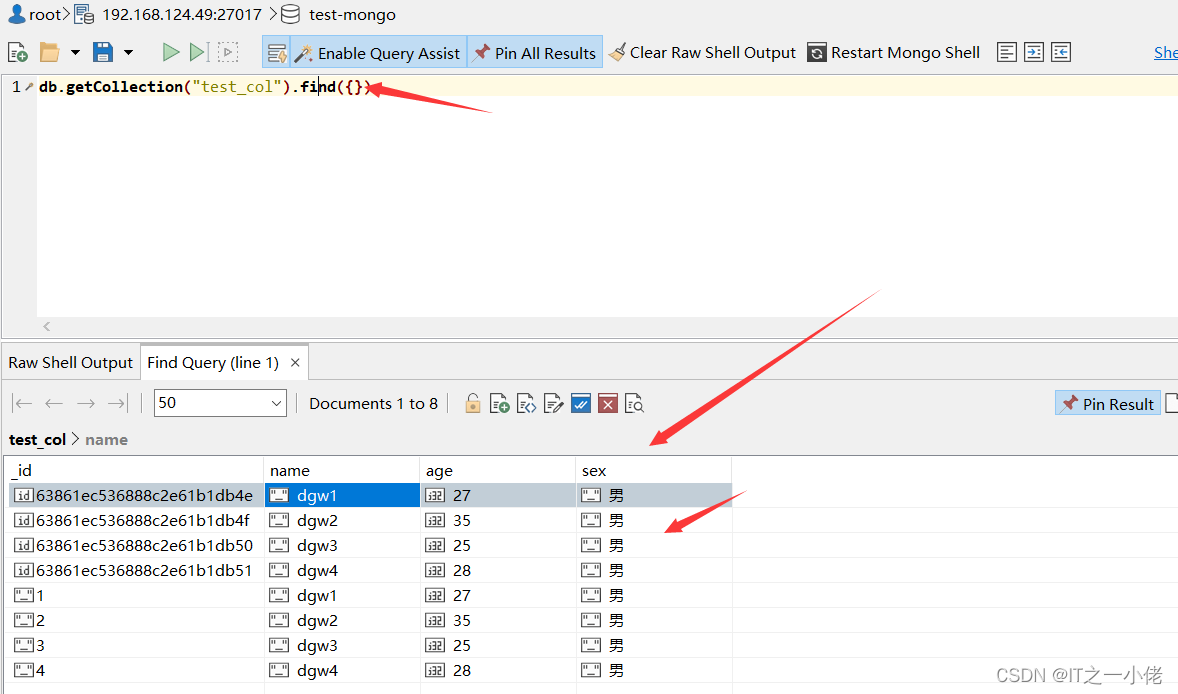The height and width of the screenshot is (694, 1178).
Task: Click the red X delete document icon
Action: [x=608, y=403]
